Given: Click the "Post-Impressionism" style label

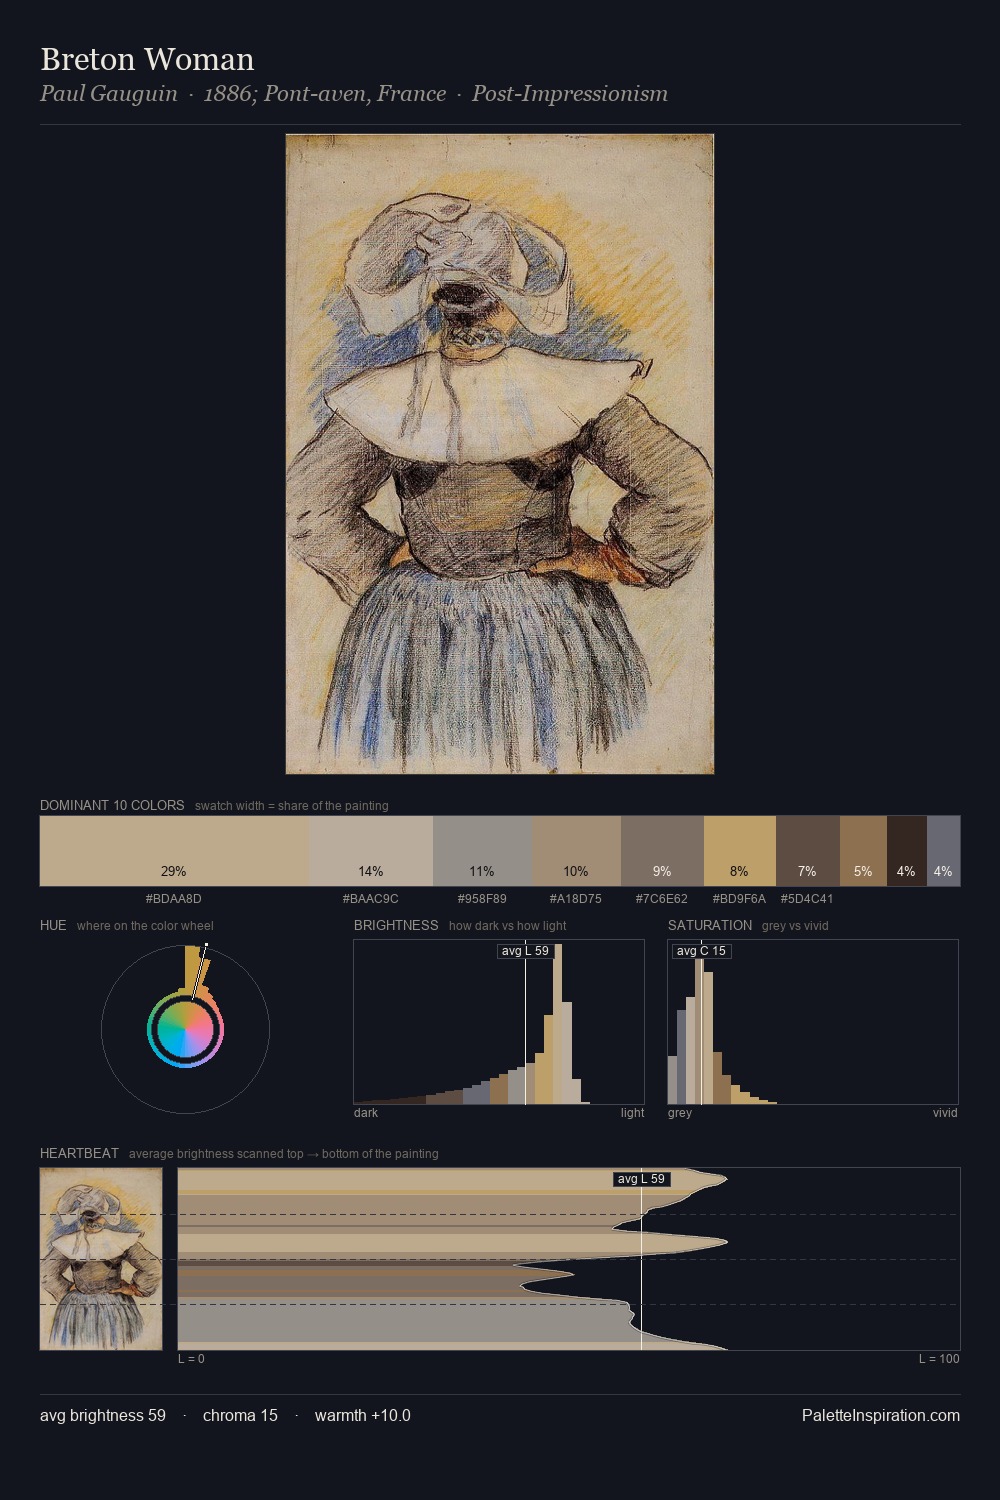Looking at the screenshot, I should 570,94.
